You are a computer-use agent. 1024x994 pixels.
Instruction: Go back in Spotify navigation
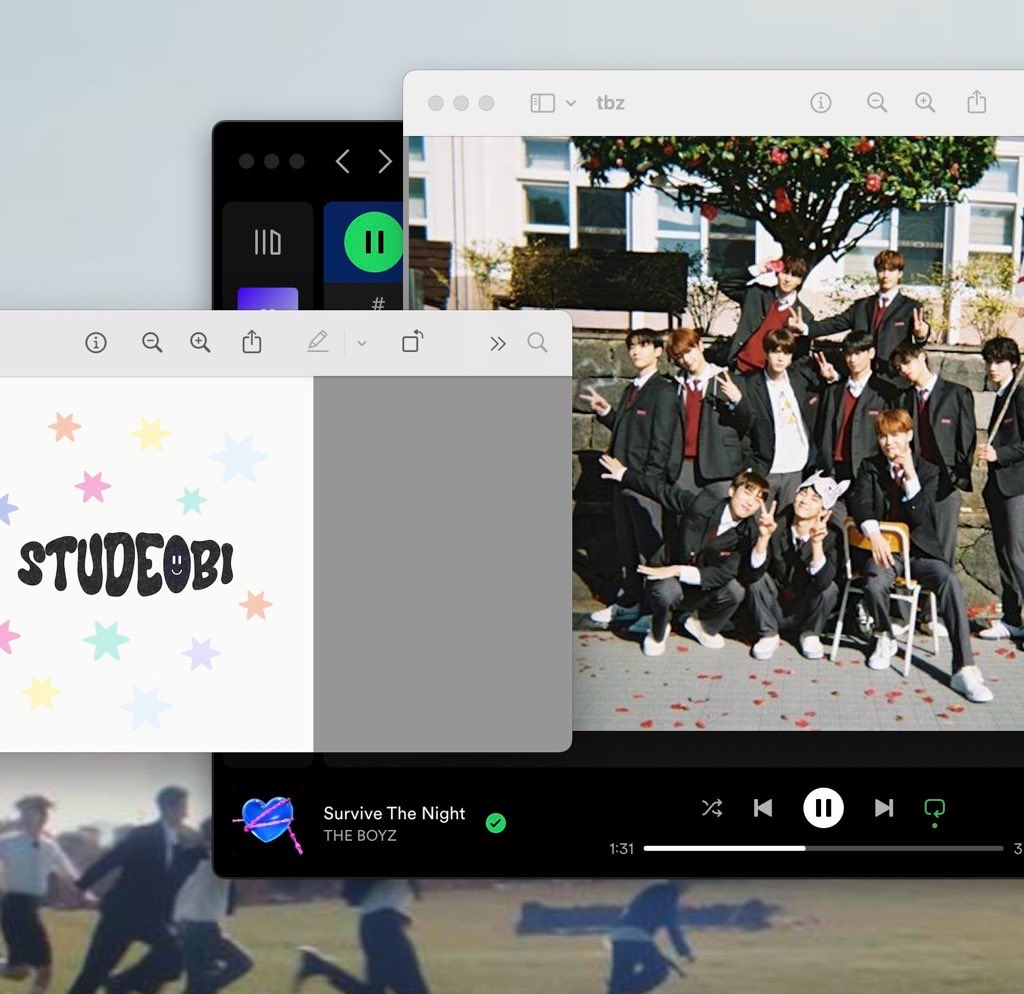343,161
